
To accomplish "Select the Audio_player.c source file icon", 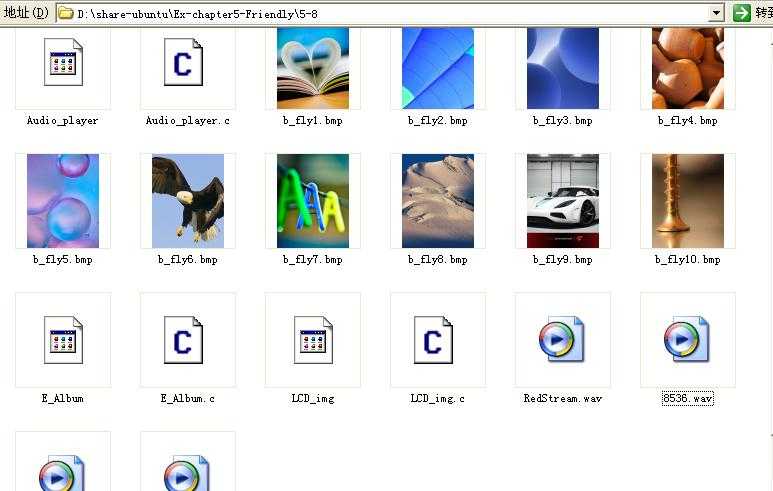I will 183,62.
